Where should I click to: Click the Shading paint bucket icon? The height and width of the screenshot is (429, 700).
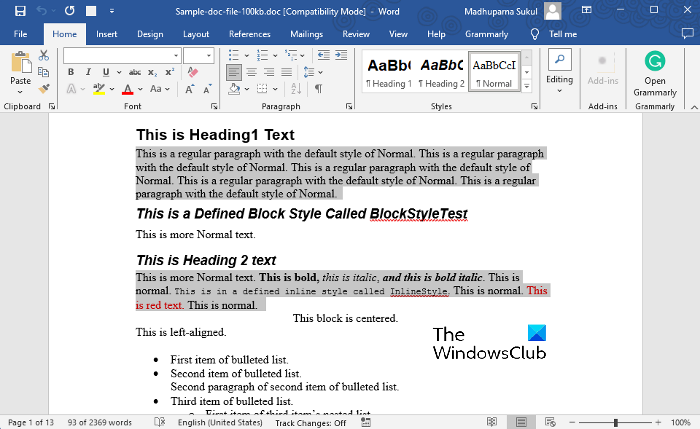[x=234, y=89]
